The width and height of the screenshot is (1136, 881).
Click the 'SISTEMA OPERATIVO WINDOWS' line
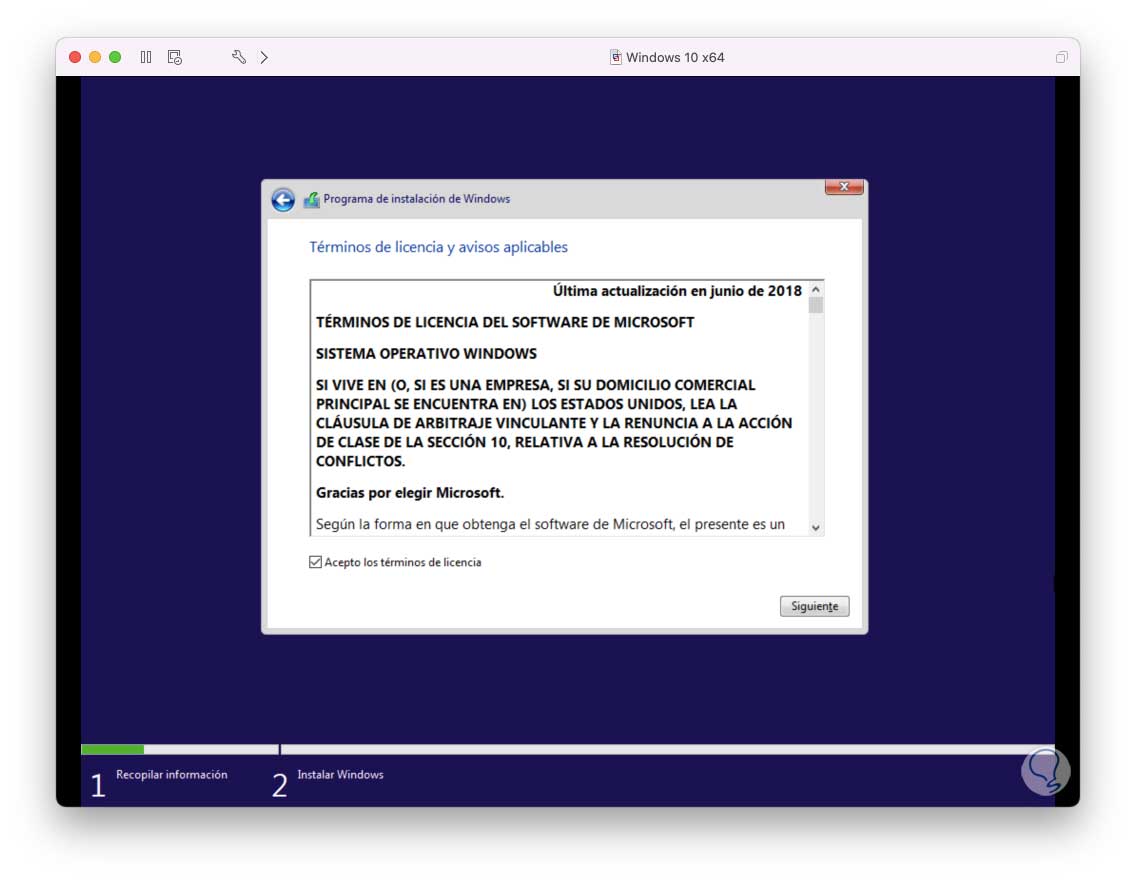426,354
